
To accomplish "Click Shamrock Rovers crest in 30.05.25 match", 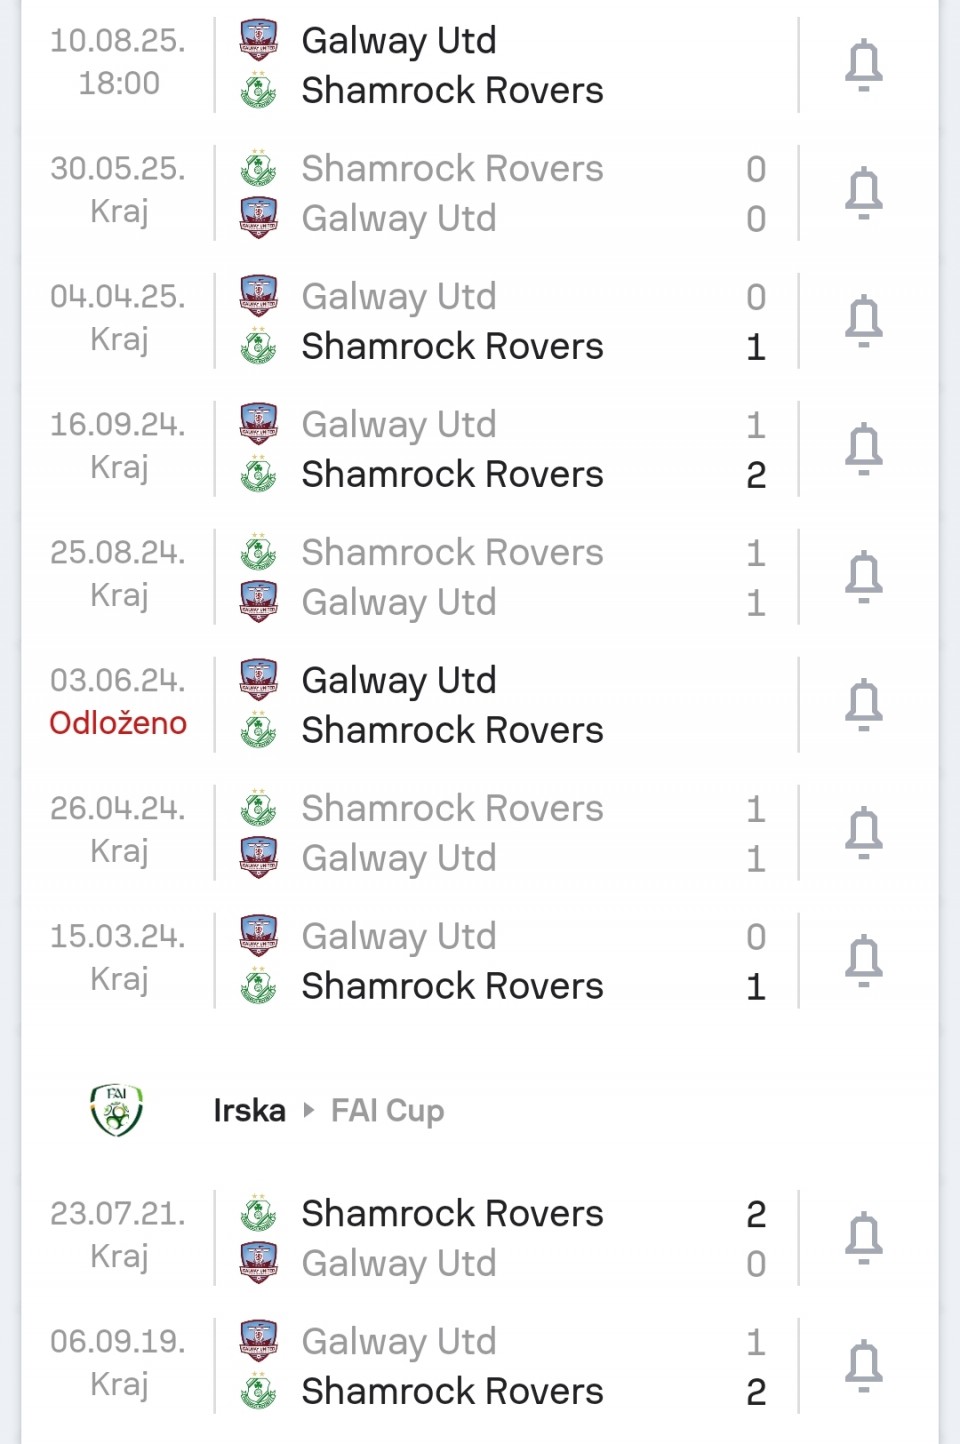I will [x=259, y=168].
